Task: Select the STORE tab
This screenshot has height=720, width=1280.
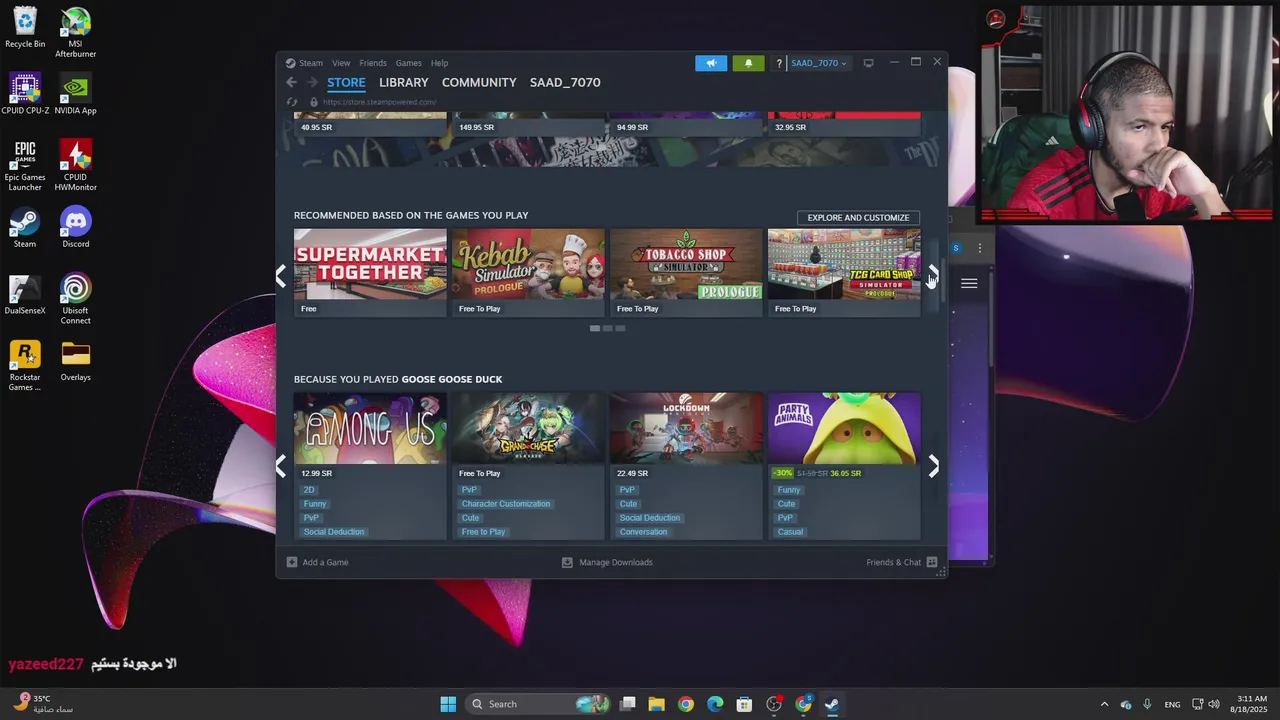Action: [346, 83]
